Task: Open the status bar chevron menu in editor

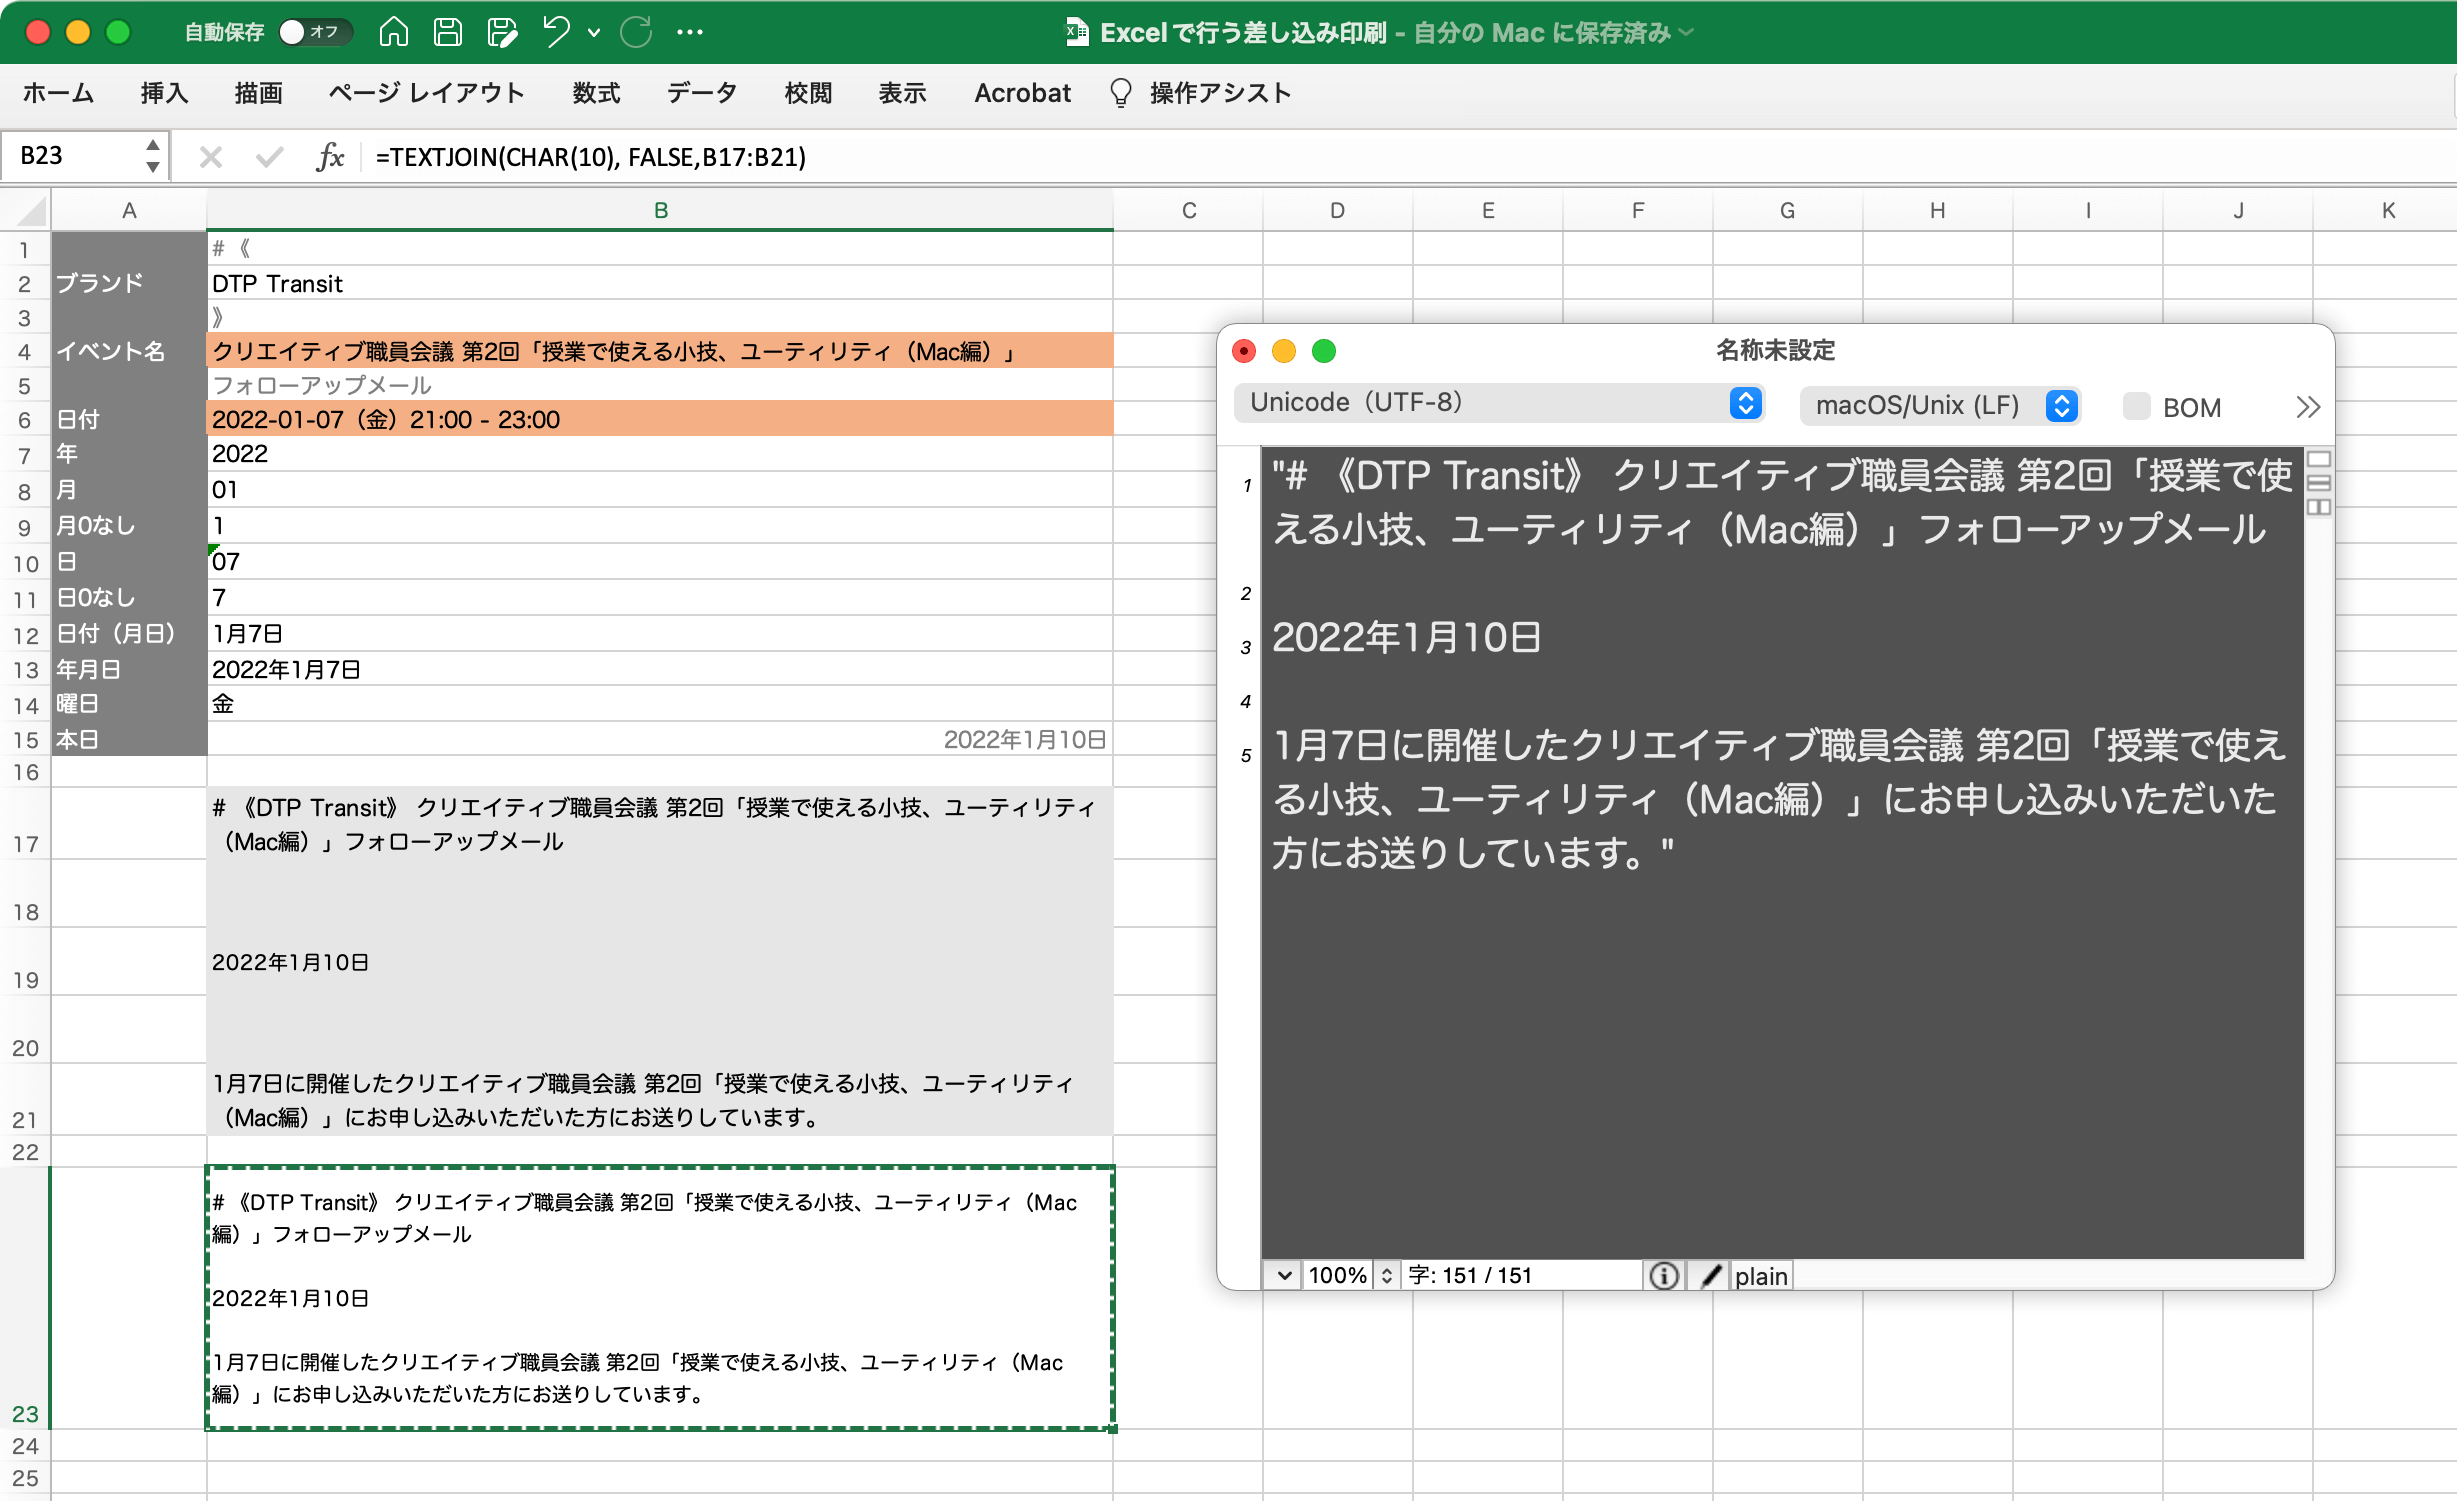Action: [x=1284, y=1275]
